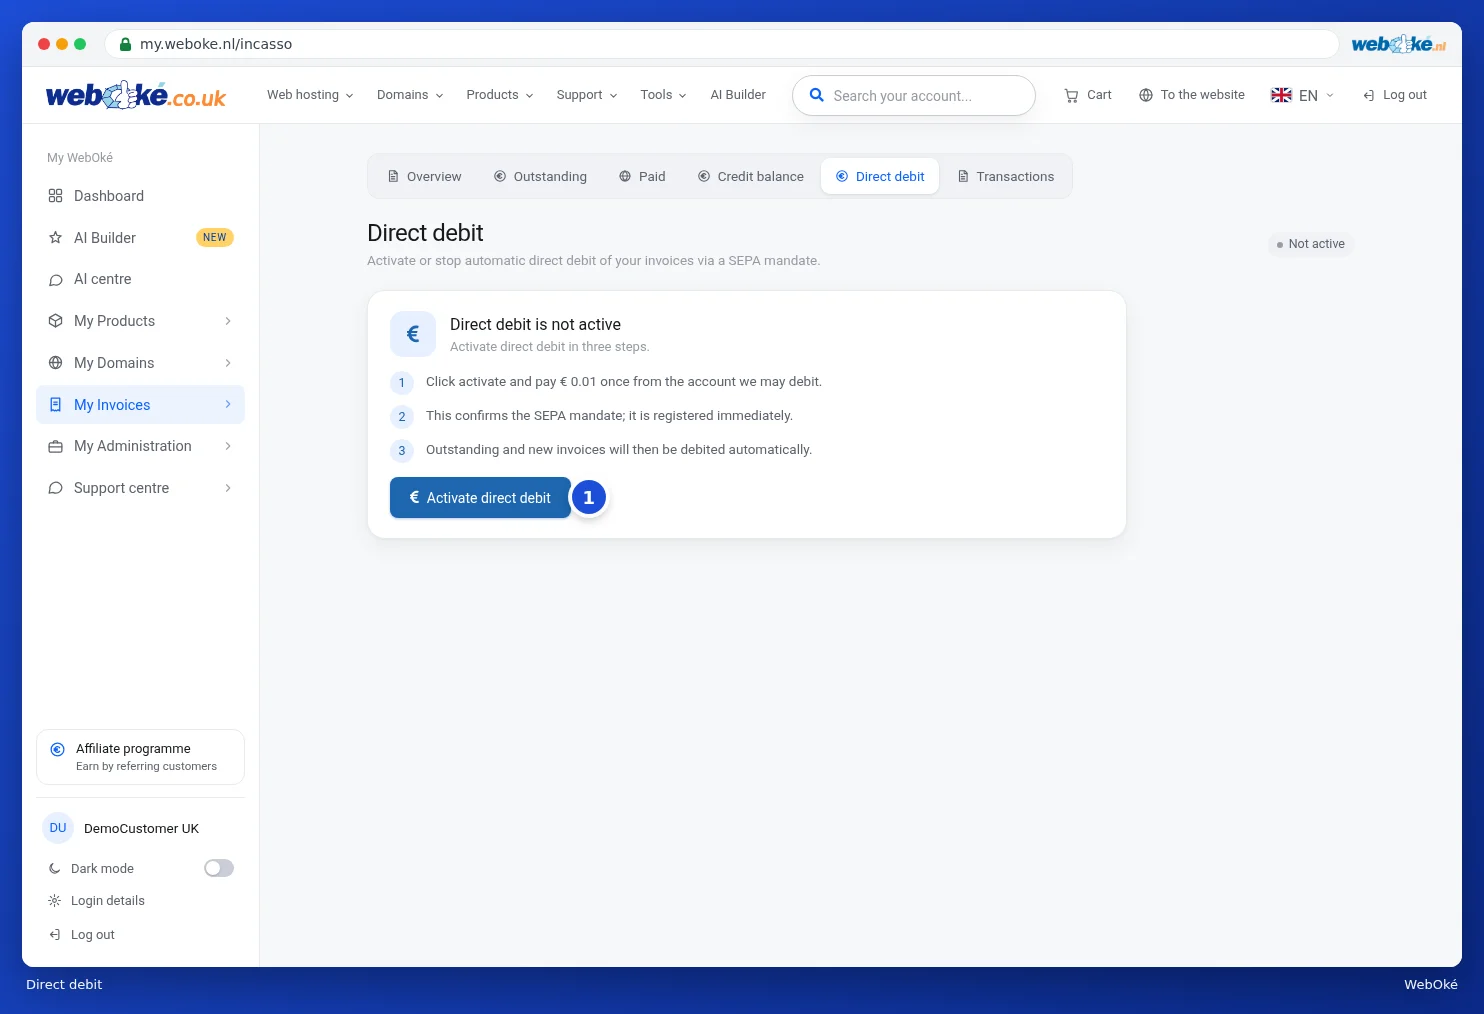Image resolution: width=1484 pixels, height=1014 pixels.
Task: Open the EN language selector
Action: pyautogui.click(x=1303, y=95)
